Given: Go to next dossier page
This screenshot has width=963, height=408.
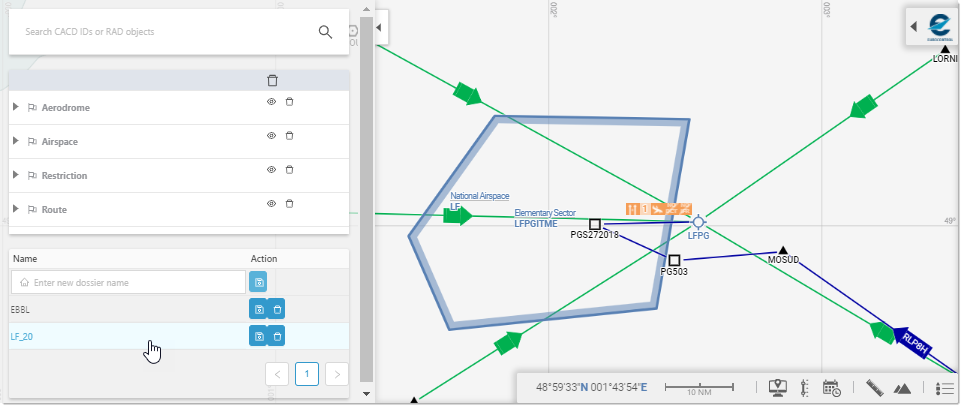Looking at the screenshot, I should coord(337,374).
